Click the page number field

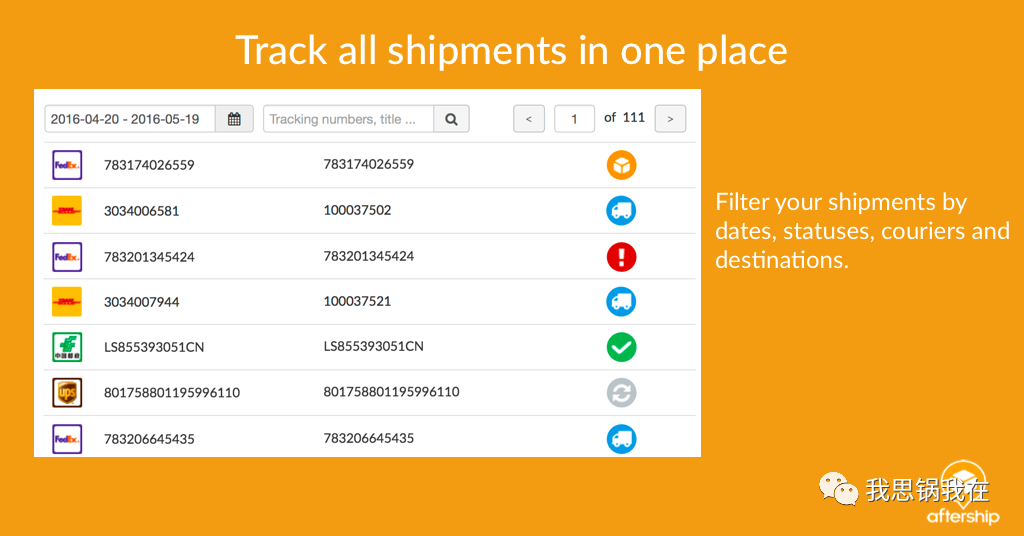point(574,119)
